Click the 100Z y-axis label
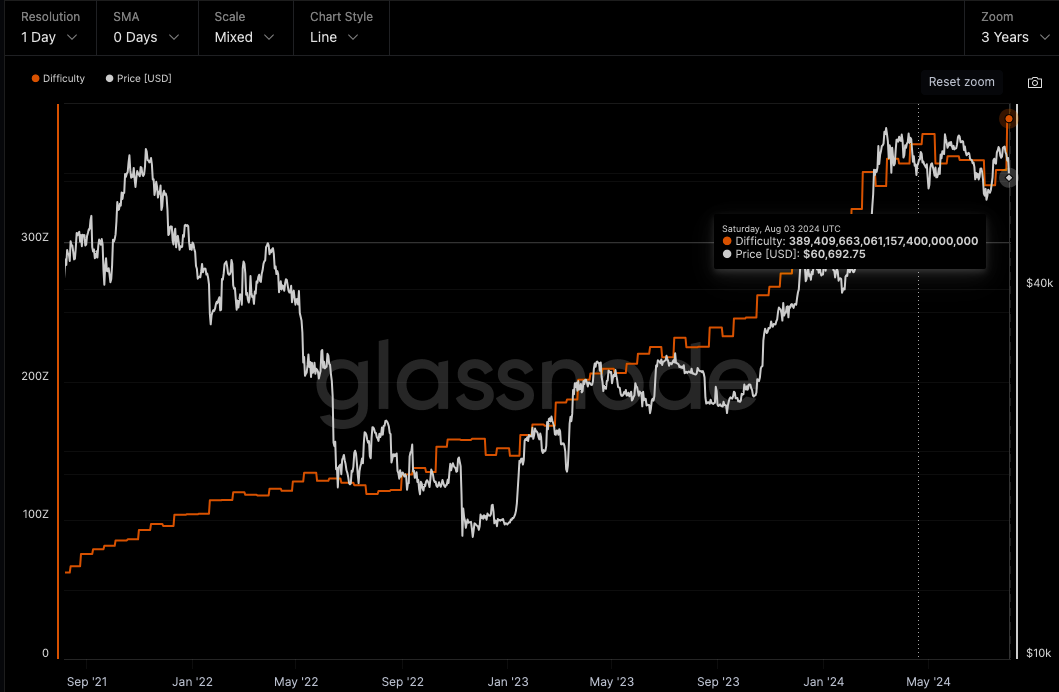 click(35, 514)
